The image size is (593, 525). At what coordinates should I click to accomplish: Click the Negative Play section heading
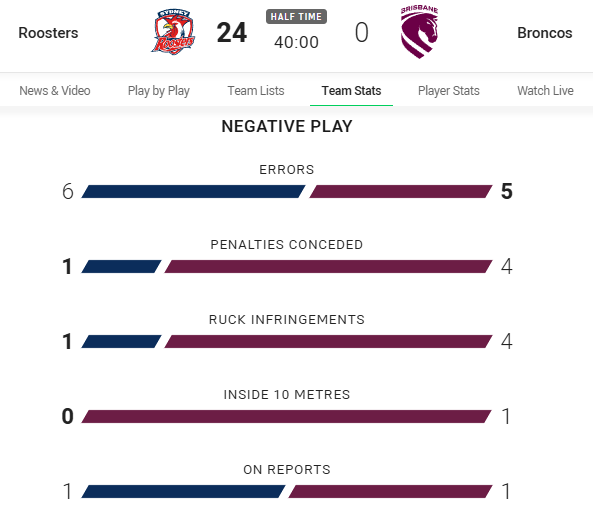coord(287,126)
